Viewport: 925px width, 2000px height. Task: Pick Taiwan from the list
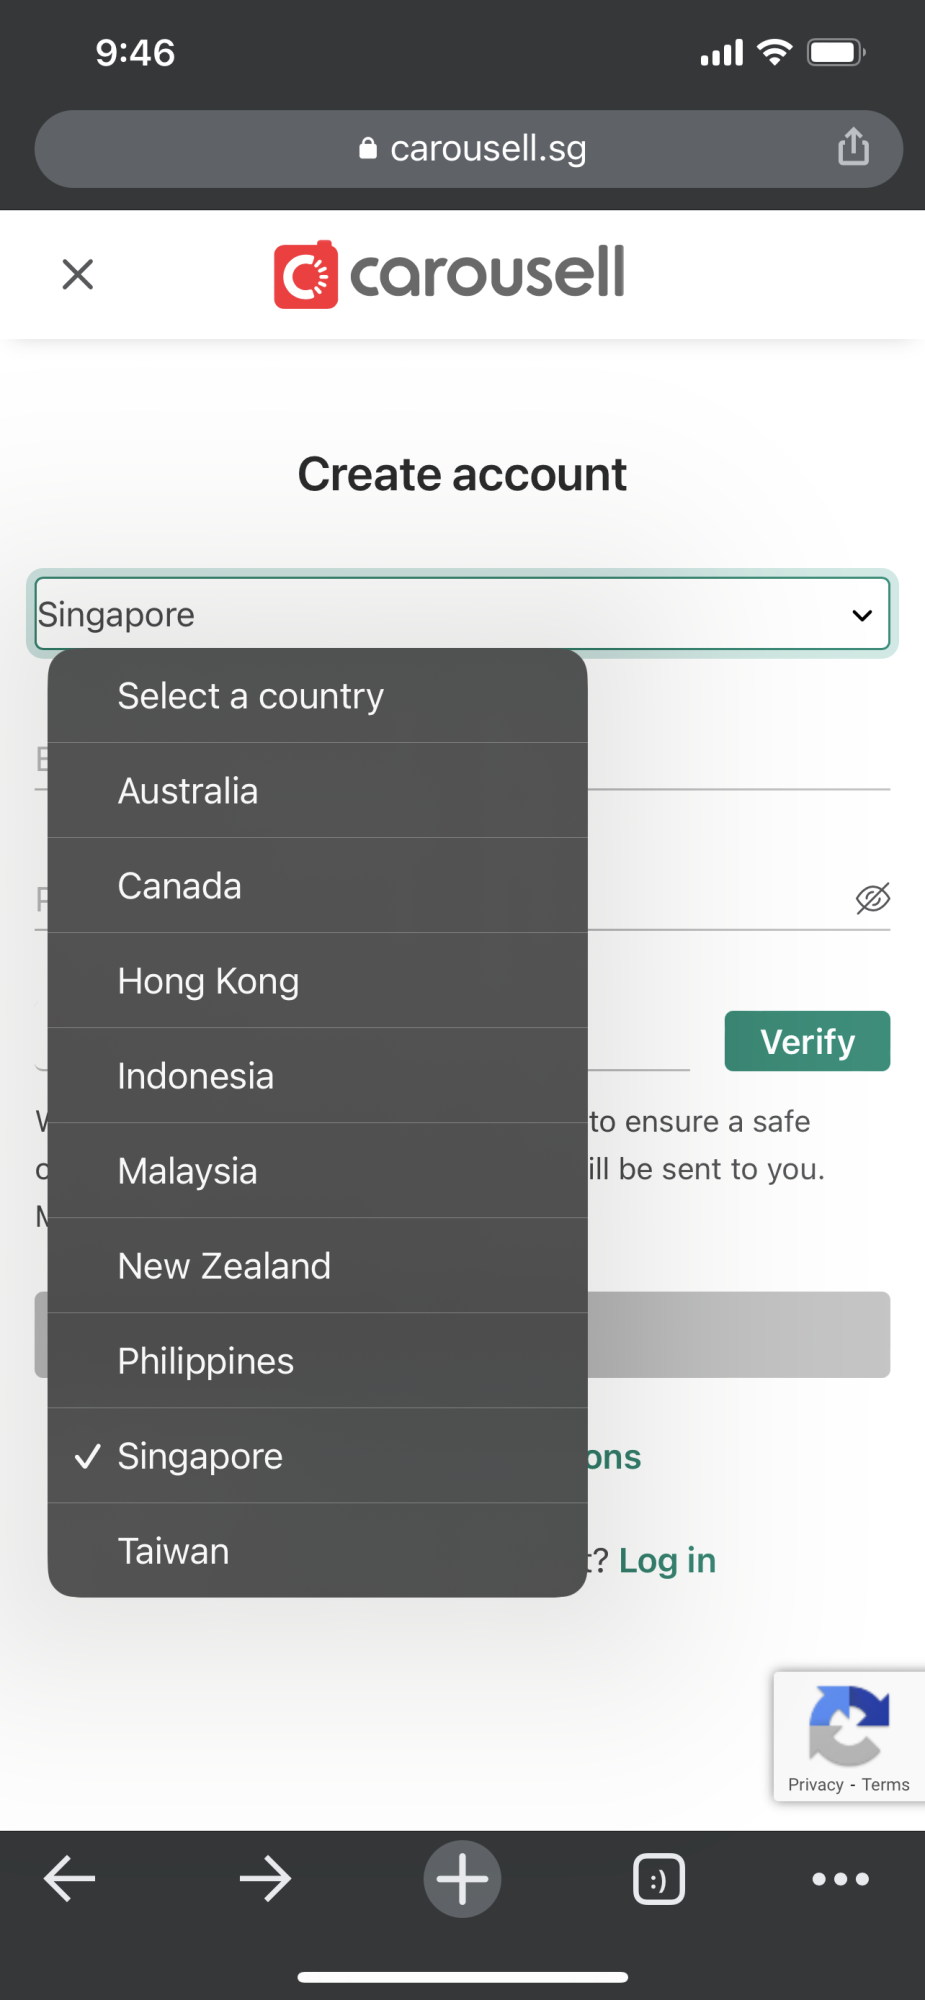[x=173, y=1551]
